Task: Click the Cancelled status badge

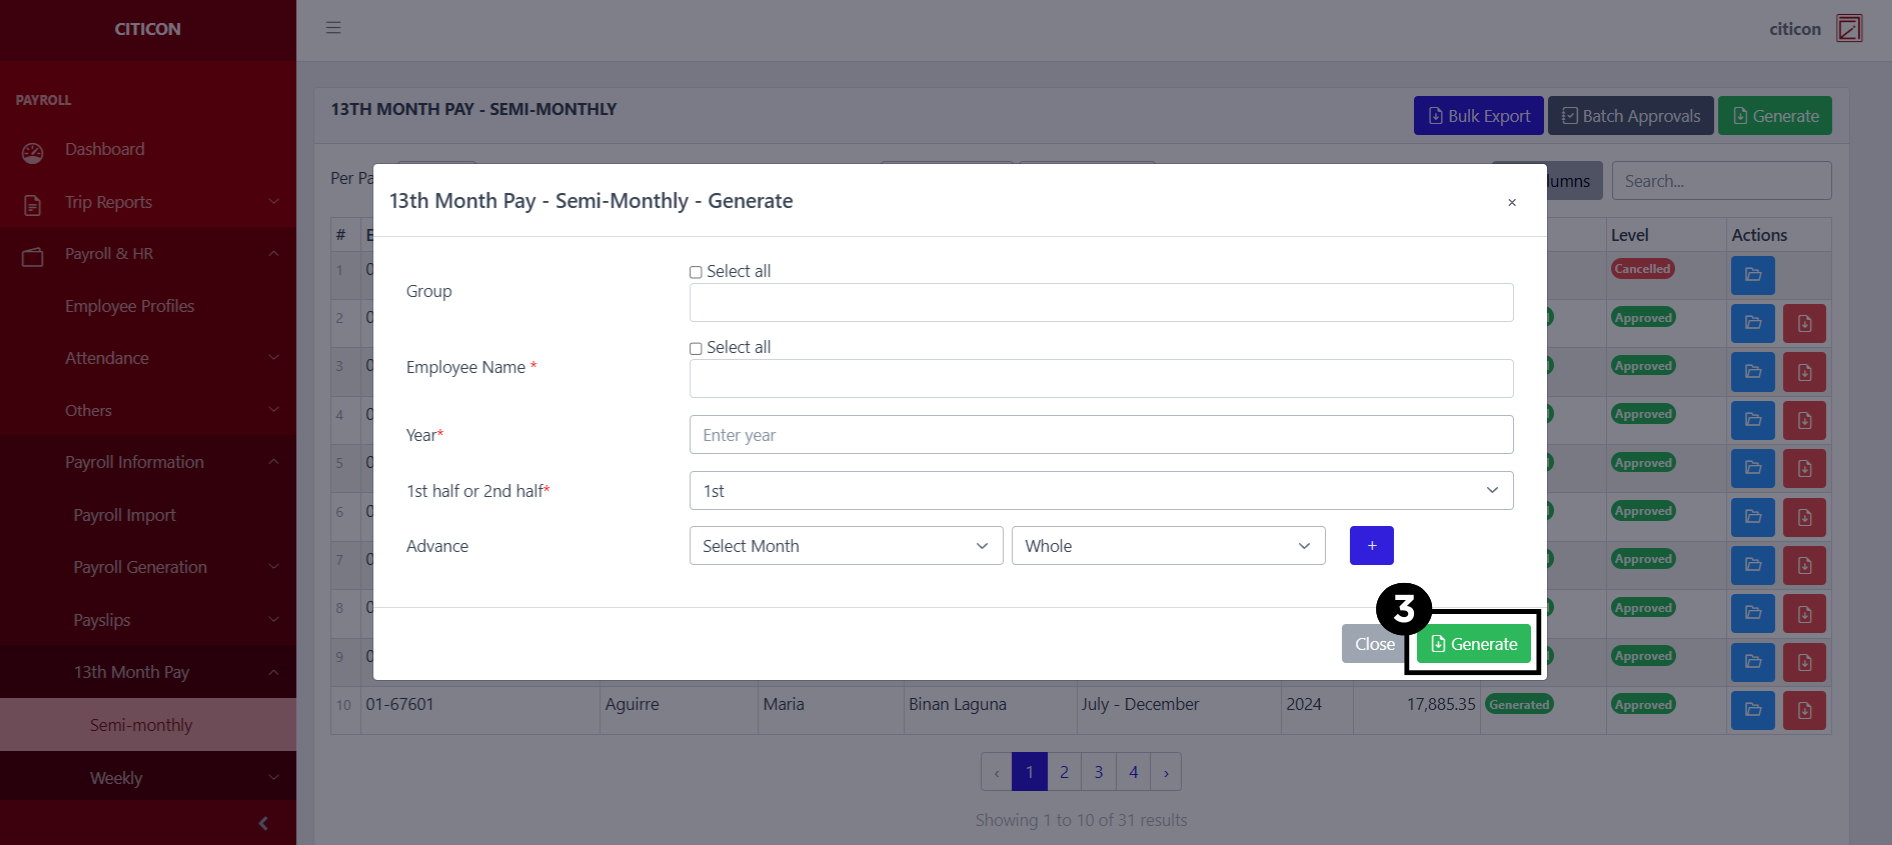Action: coord(1643,269)
